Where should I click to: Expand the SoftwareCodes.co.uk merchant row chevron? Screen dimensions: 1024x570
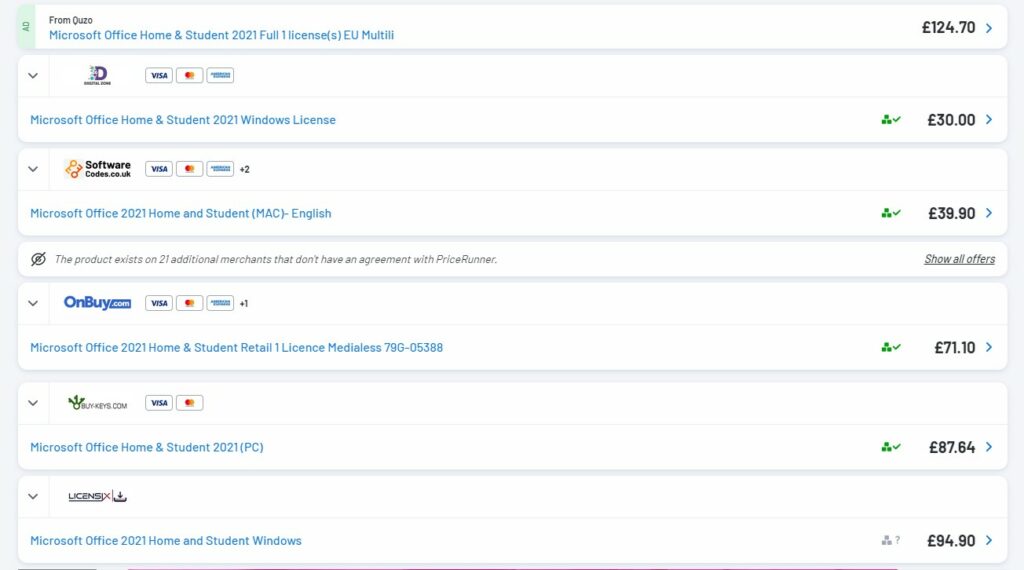click(x=33, y=169)
